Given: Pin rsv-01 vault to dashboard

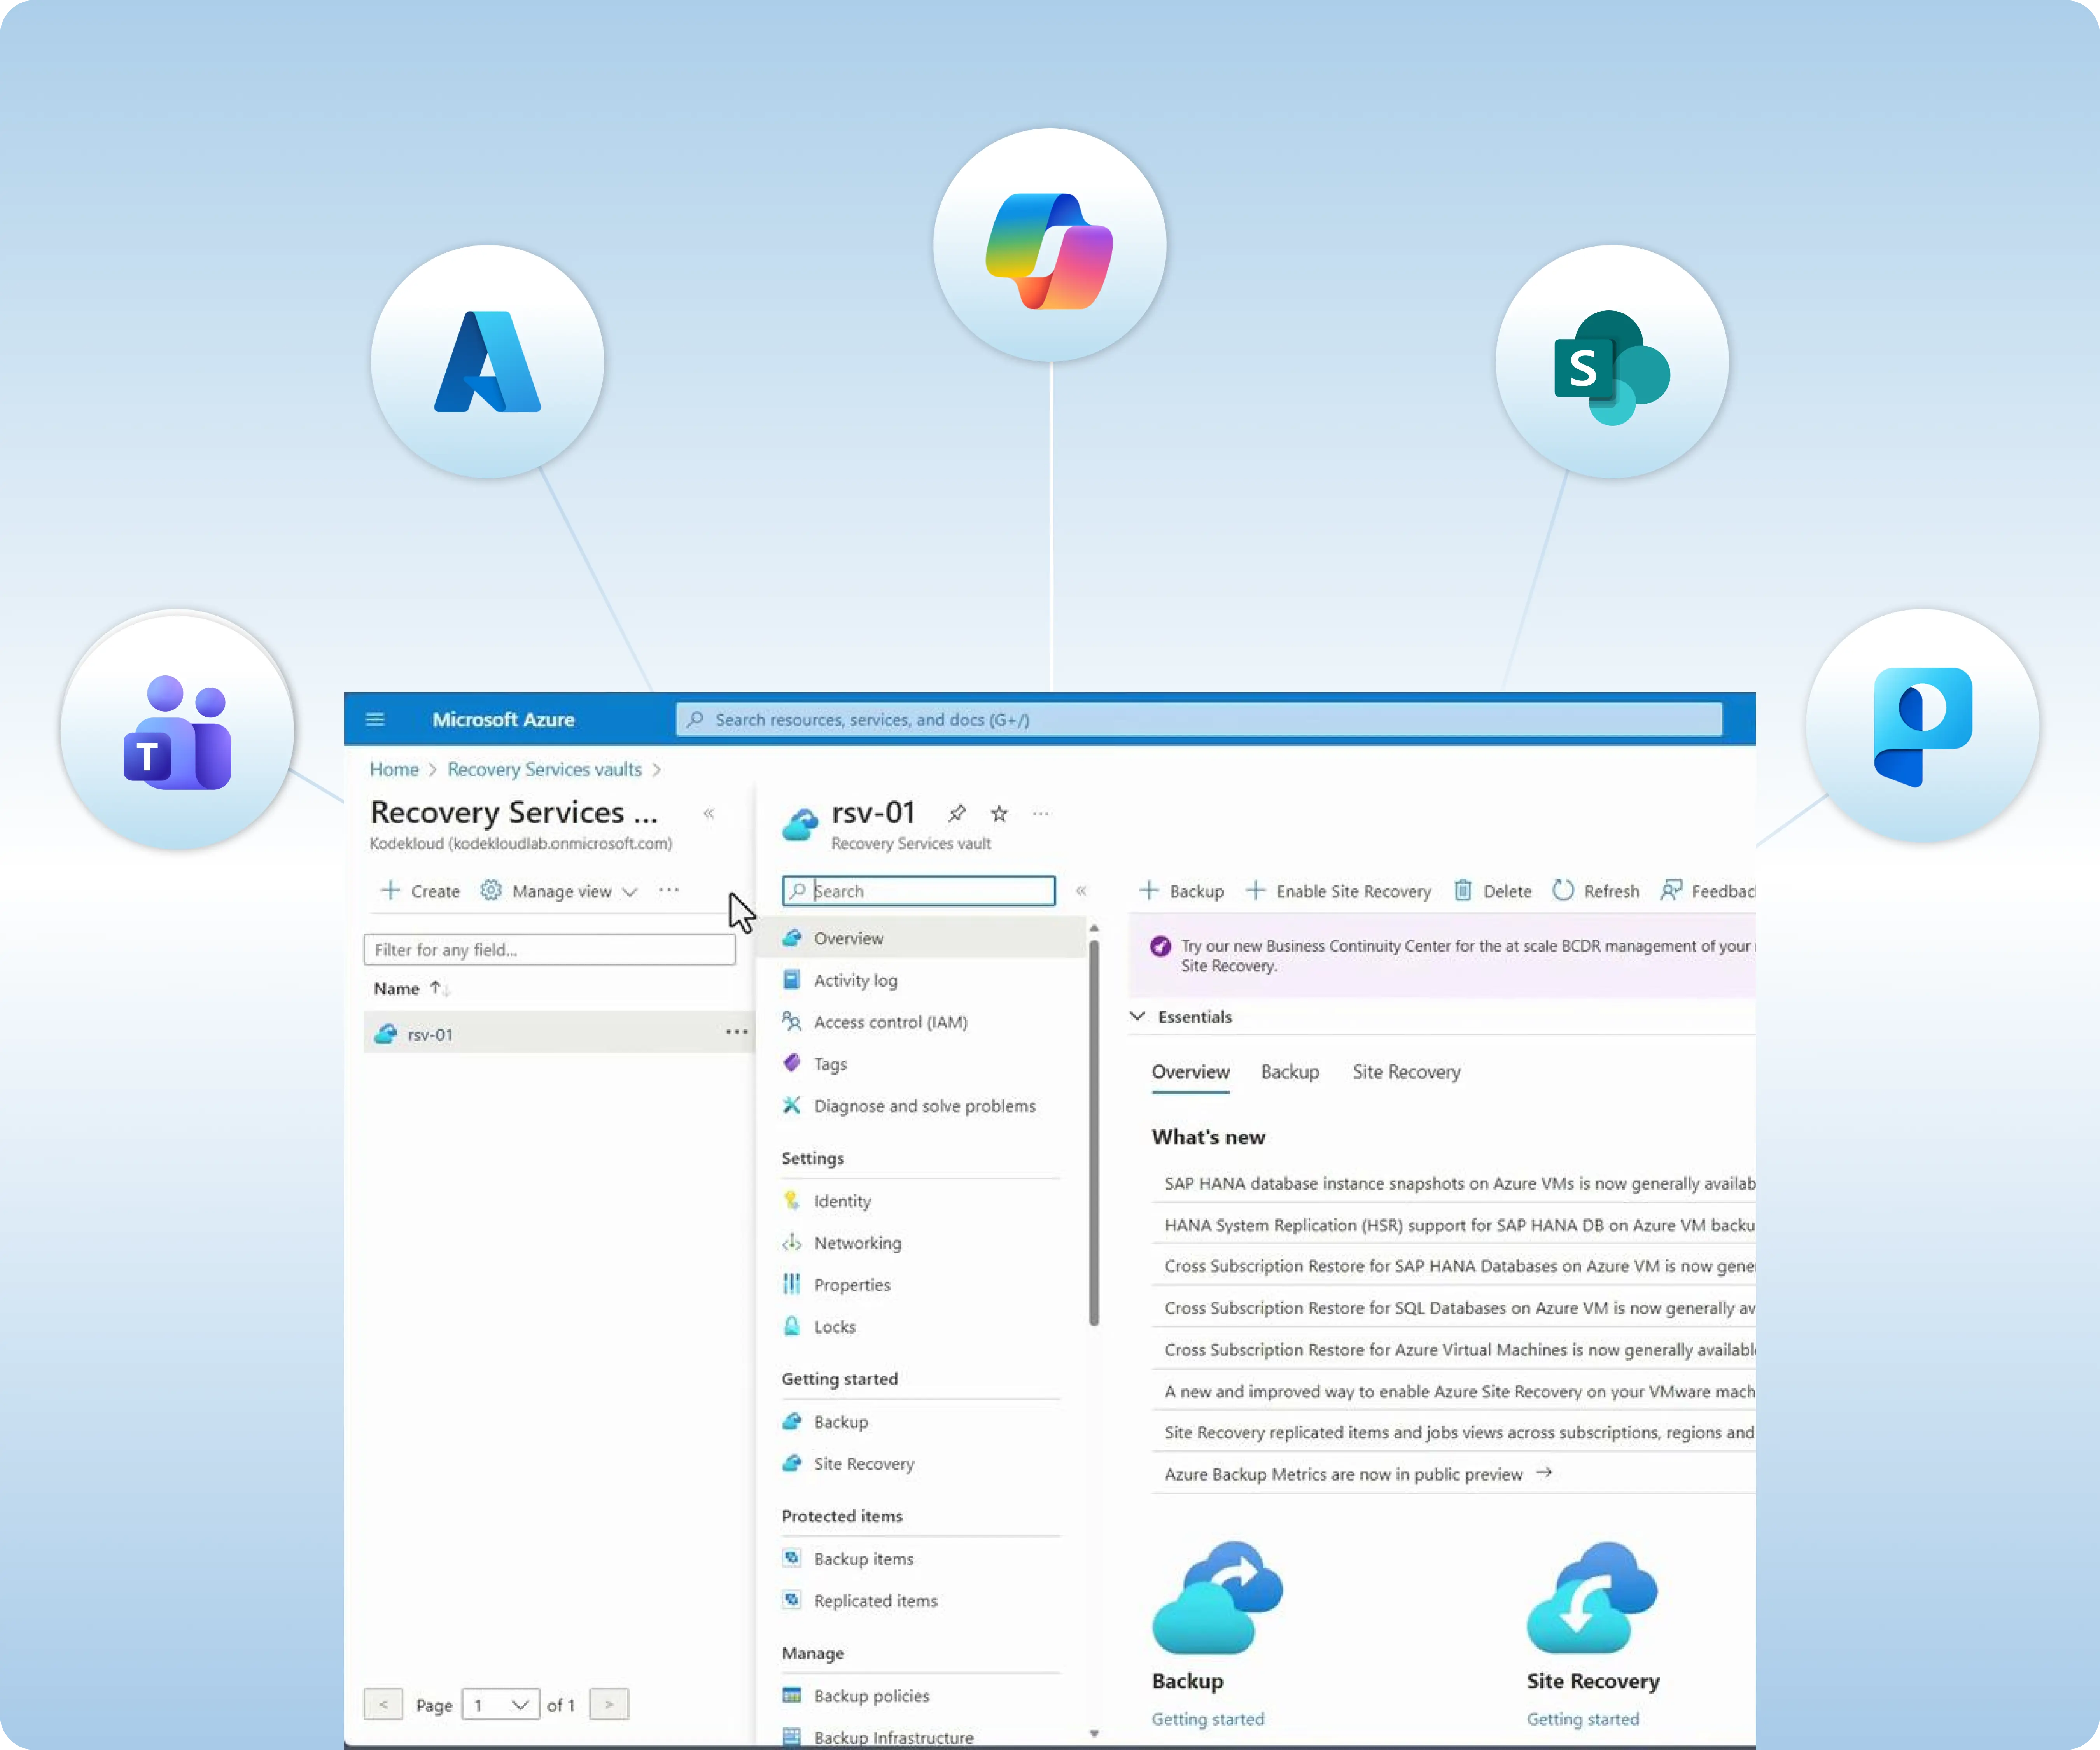Looking at the screenshot, I should (x=957, y=813).
